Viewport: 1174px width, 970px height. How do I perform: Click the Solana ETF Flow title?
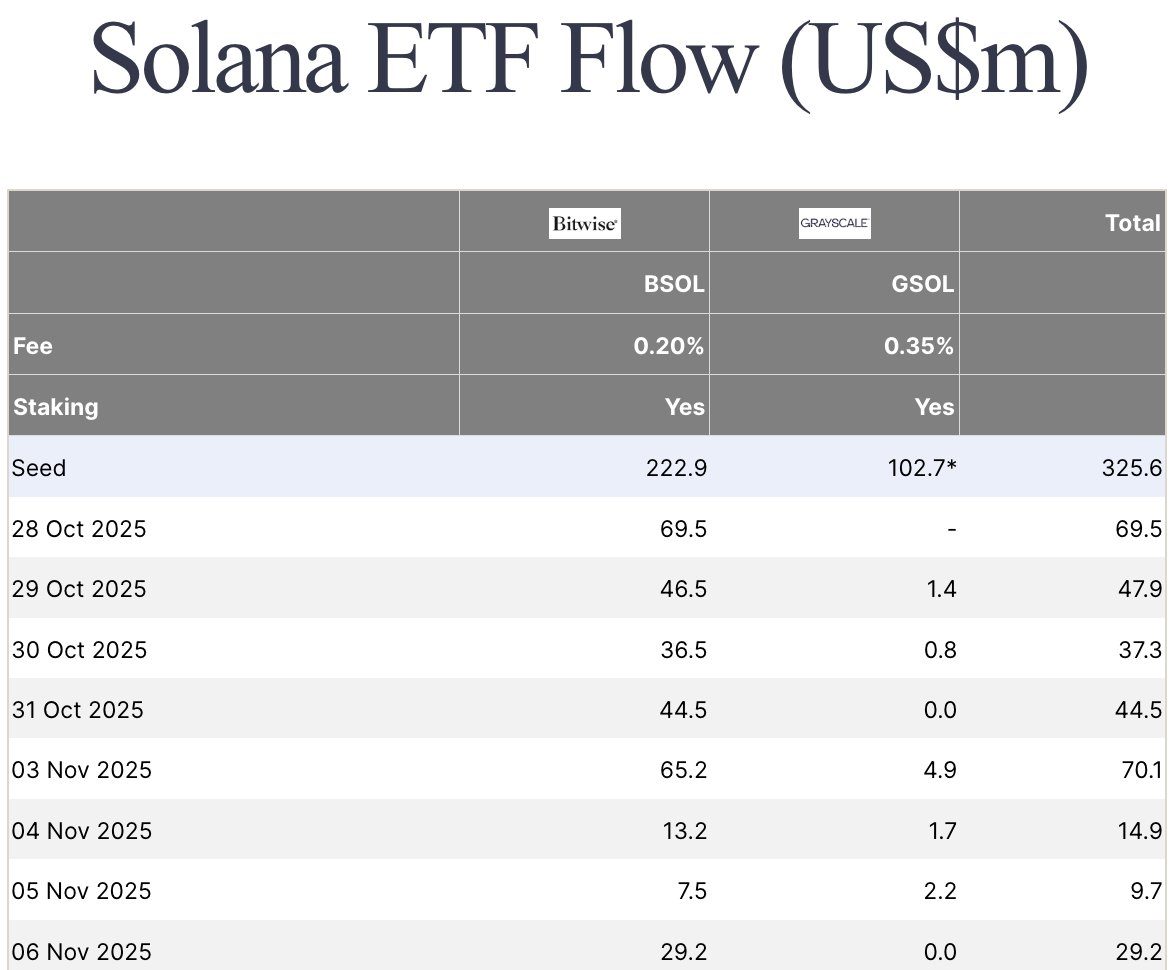[588, 60]
